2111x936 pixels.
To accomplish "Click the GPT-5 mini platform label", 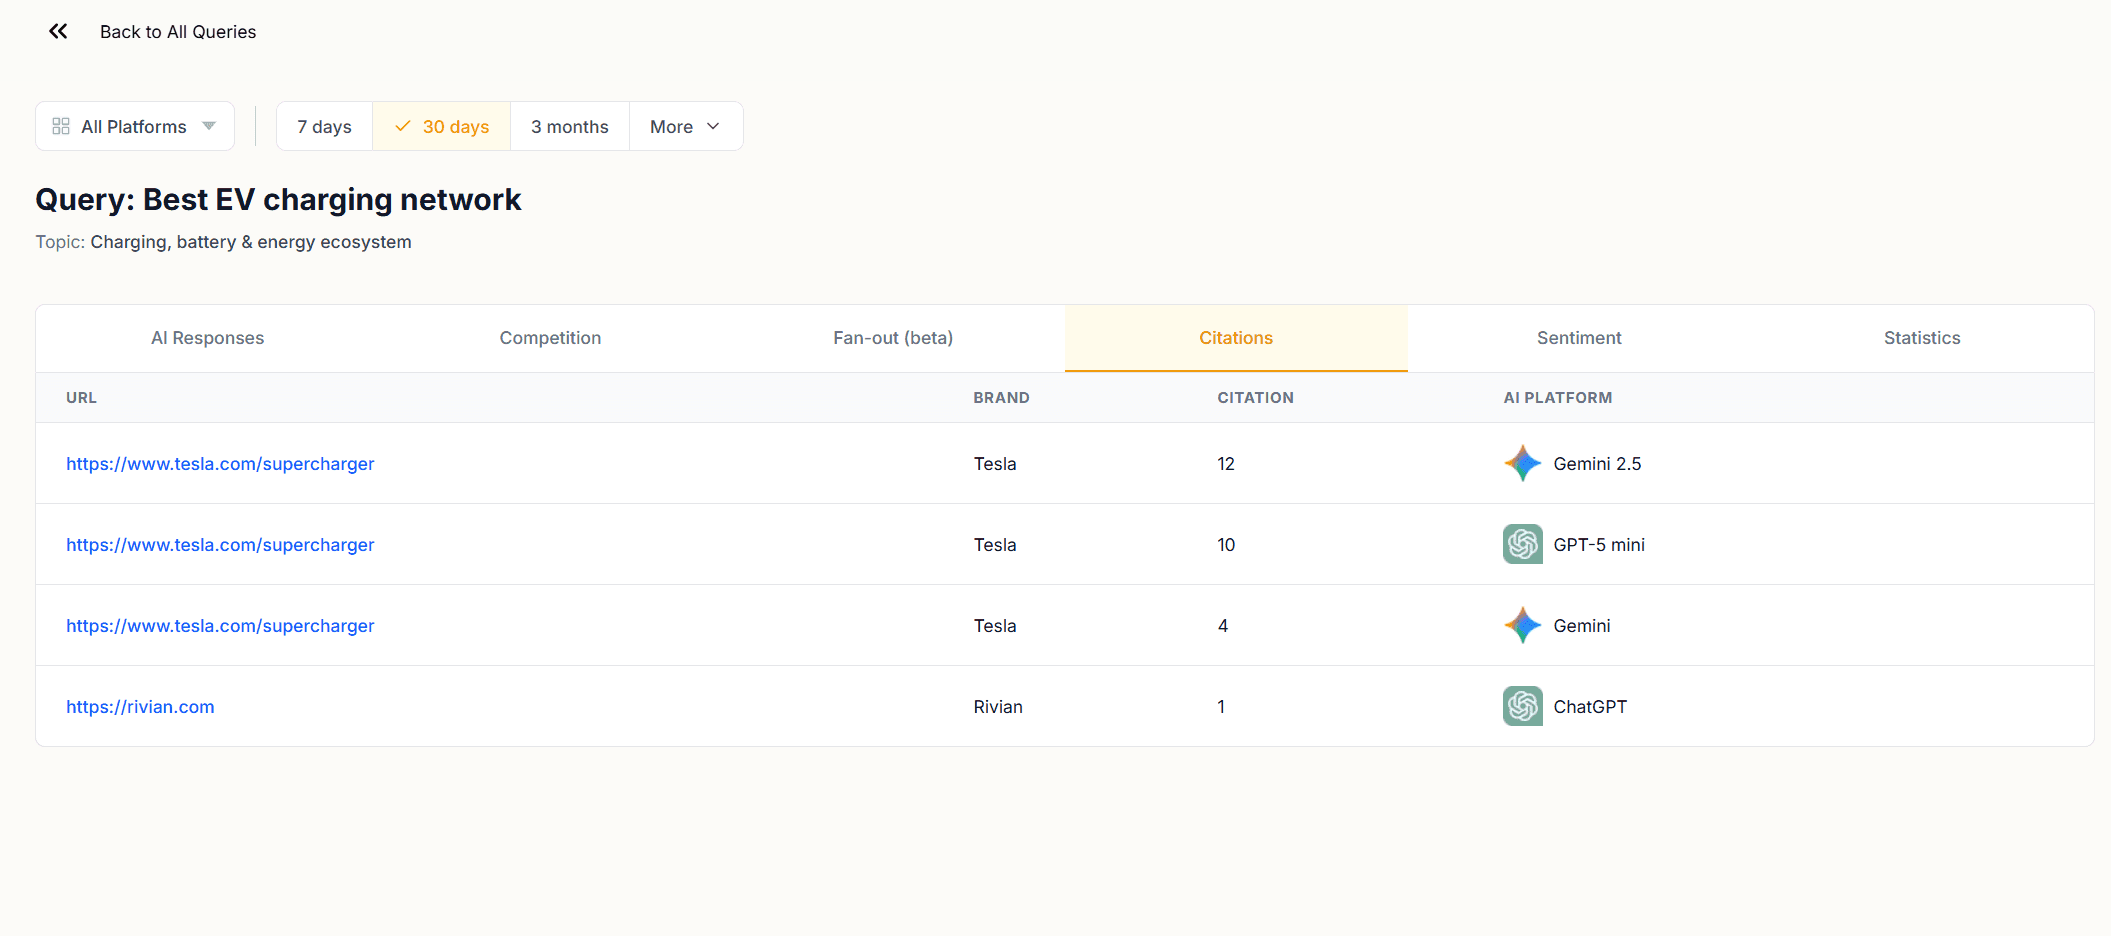I will point(1599,545).
